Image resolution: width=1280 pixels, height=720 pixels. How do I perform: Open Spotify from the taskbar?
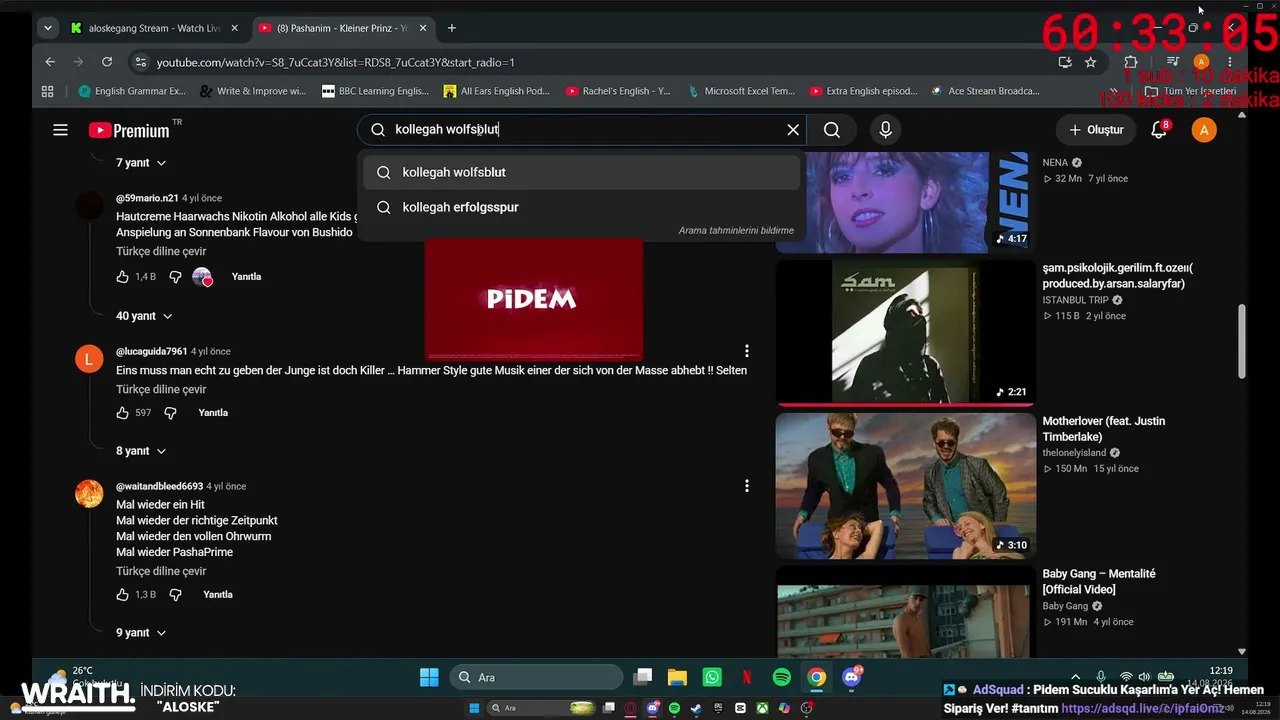(x=782, y=678)
